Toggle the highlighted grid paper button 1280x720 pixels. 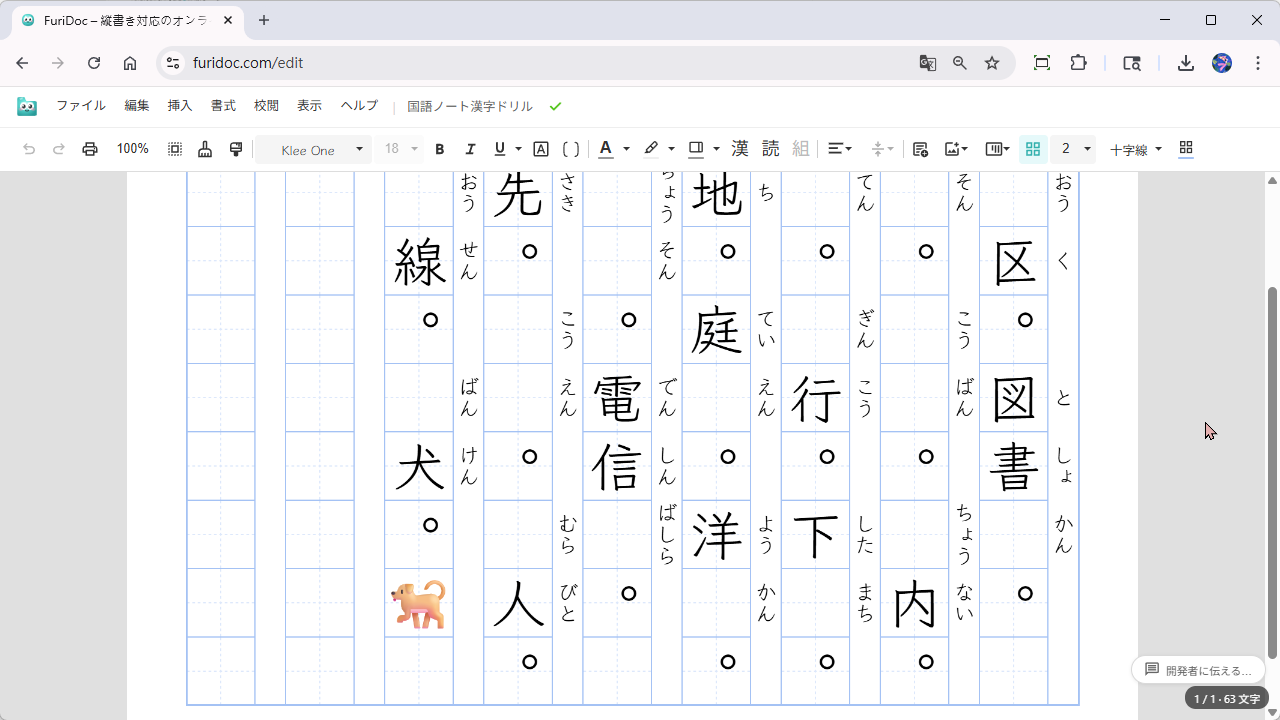click(x=1033, y=149)
